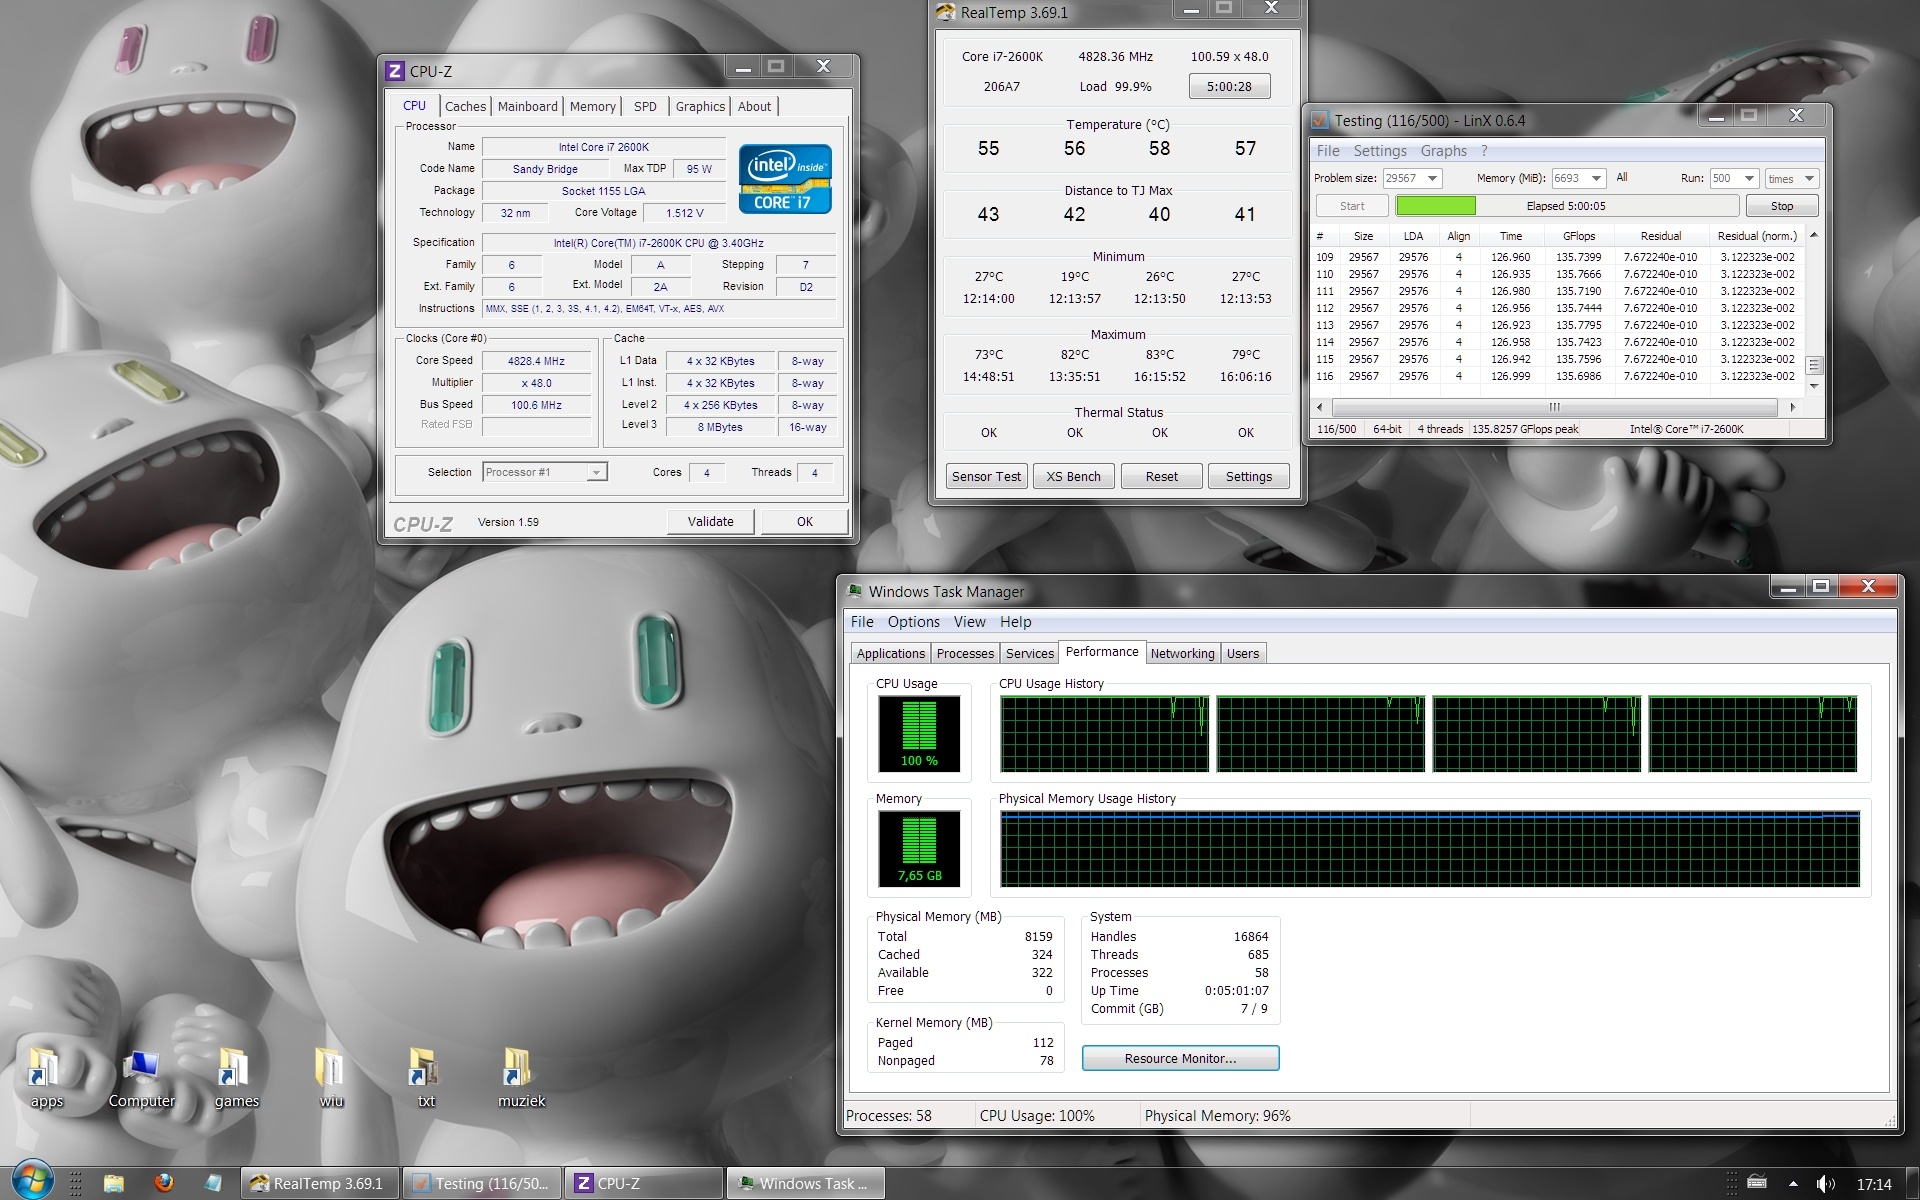Viewport: 1920px width, 1200px height.
Task: Open the Graphs menu in LinX
Action: [x=1443, y=151]
